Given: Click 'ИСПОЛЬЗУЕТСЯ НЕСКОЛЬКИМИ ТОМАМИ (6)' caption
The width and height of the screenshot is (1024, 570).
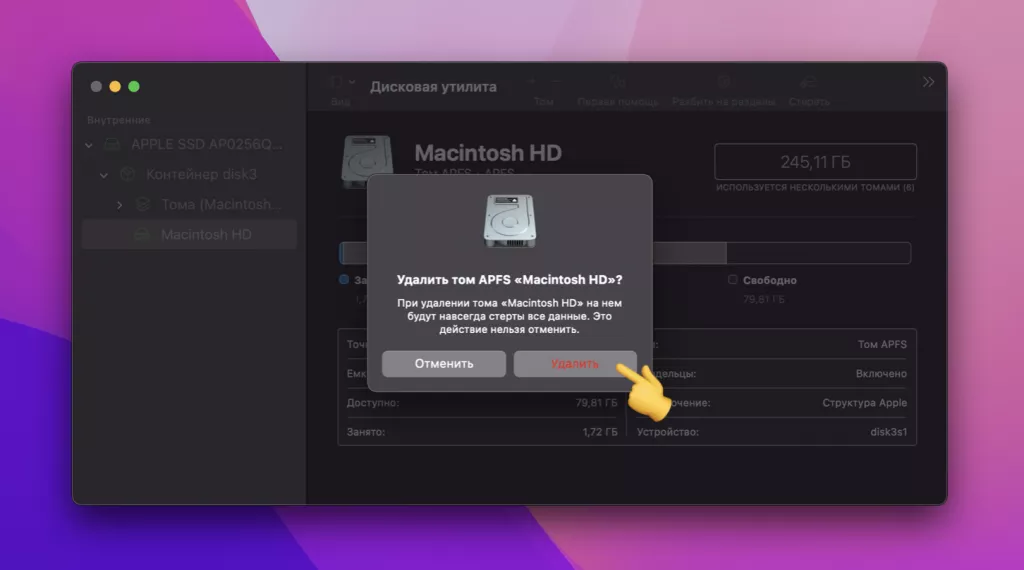Looking at the screenshot, I should pos(815,187).
